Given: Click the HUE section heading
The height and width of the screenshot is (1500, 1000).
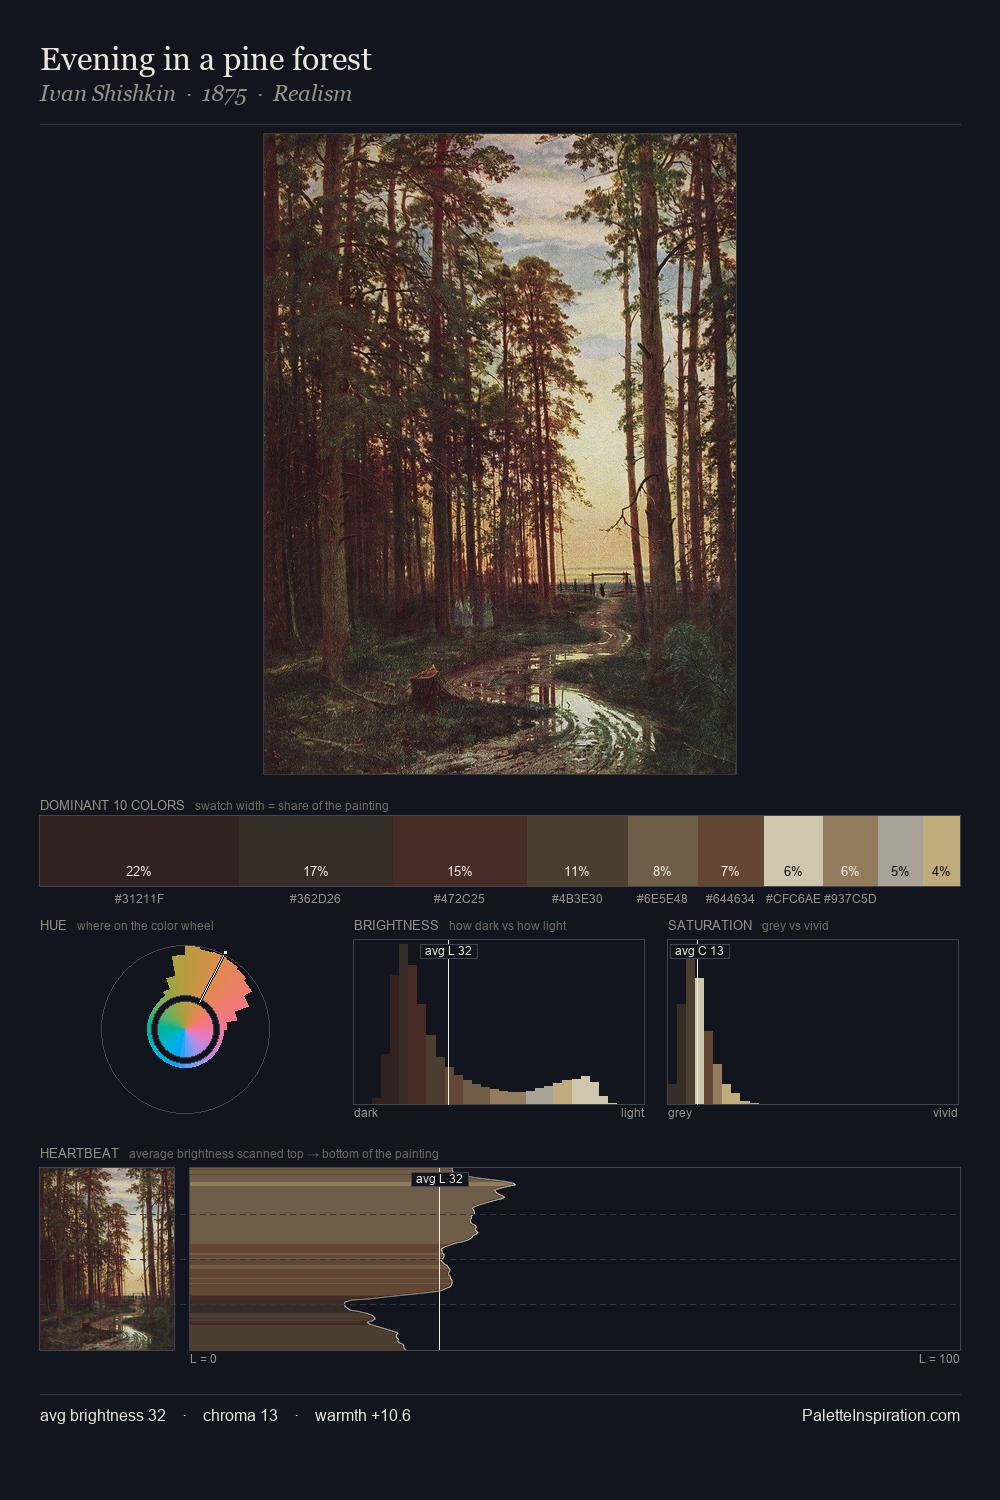Looking at the screenshot, I should pyautogui.click(x=53, y=925).
